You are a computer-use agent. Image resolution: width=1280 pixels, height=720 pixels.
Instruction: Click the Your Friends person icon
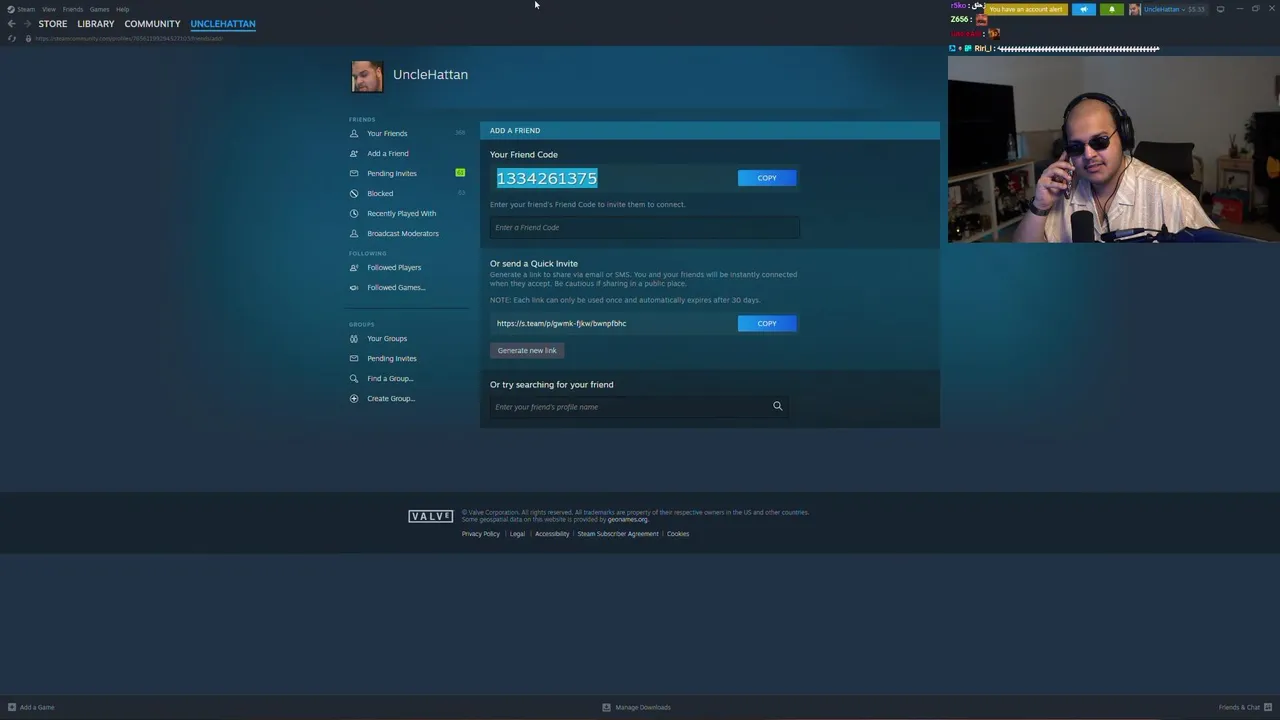tap(354, 133)
